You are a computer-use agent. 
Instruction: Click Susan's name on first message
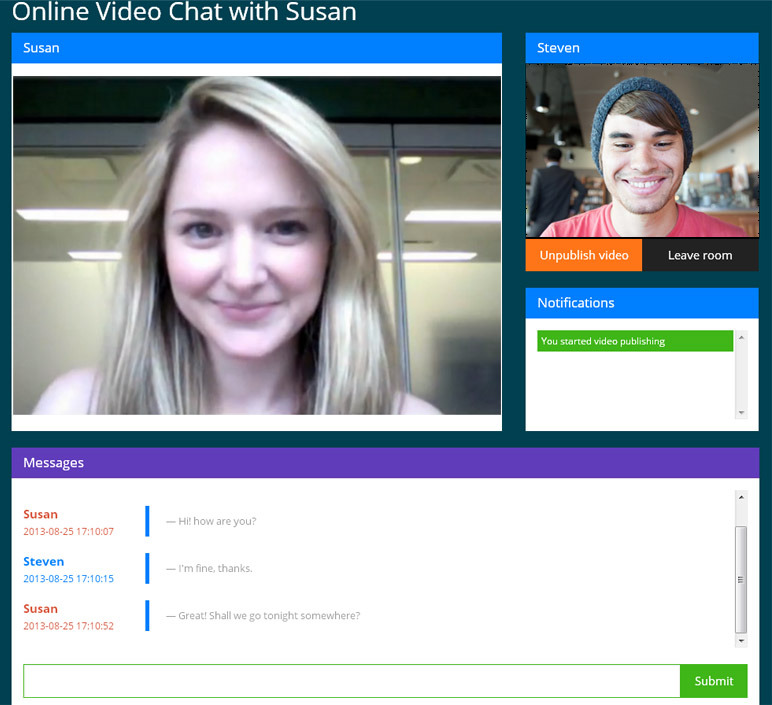41,514
